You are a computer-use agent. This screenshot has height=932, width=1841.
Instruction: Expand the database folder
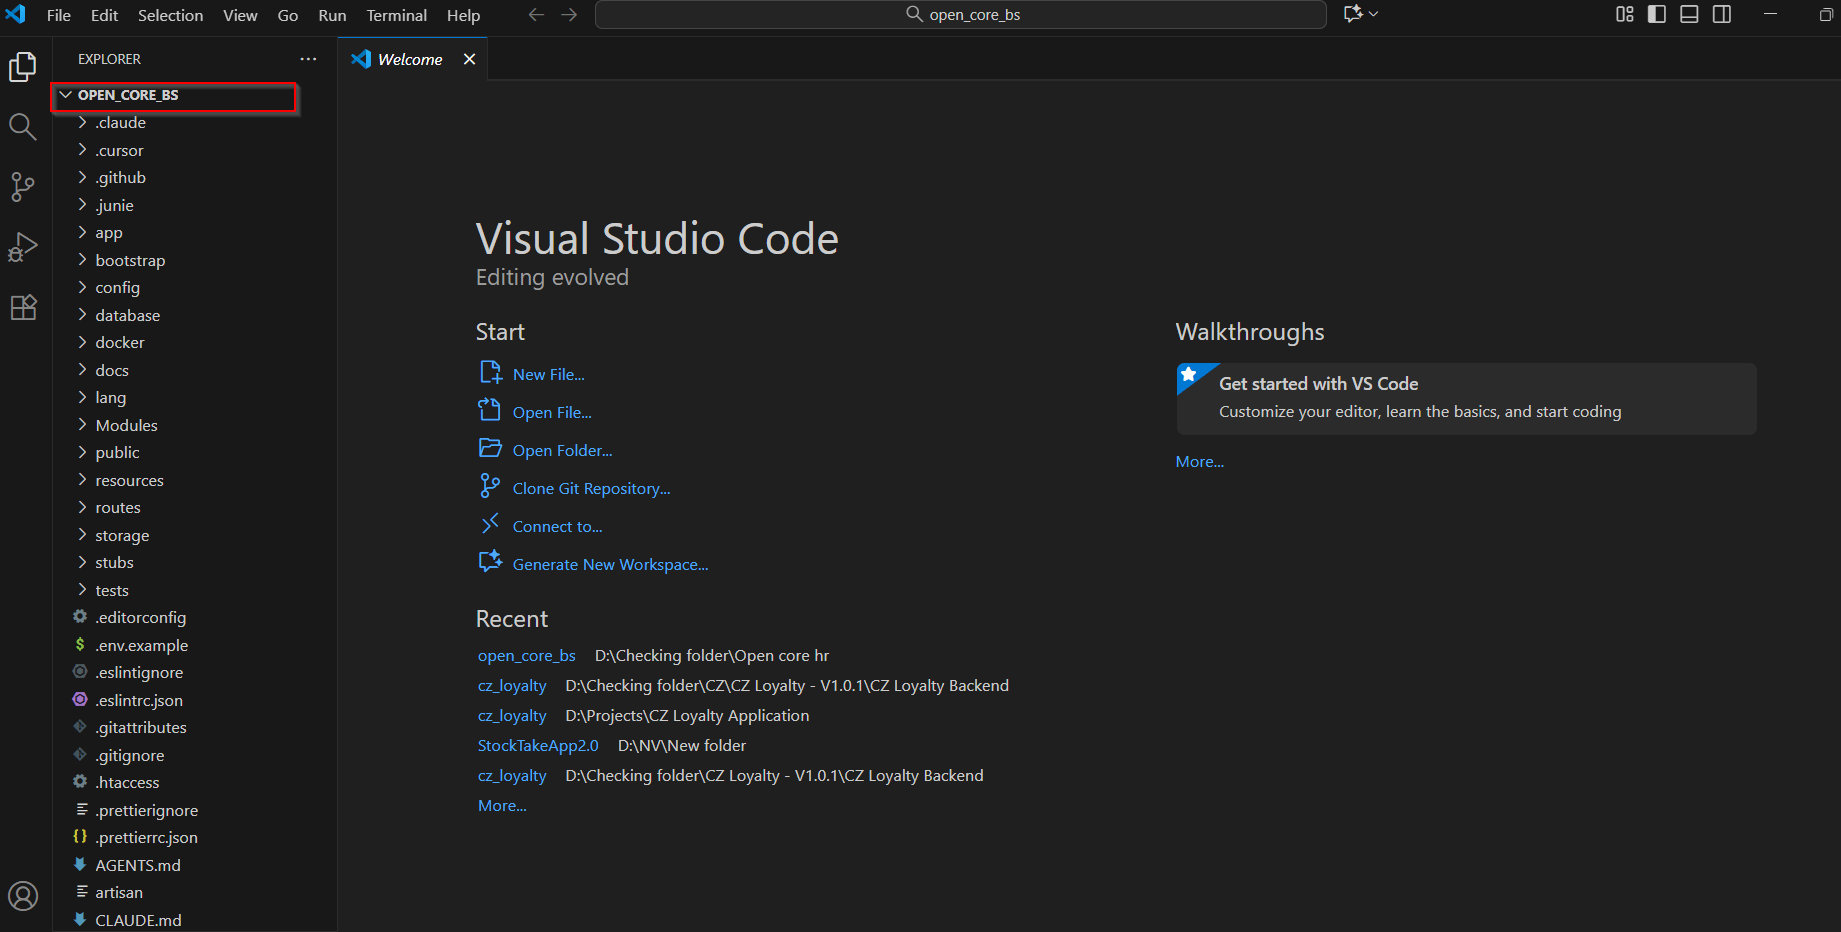click(127, 315)
